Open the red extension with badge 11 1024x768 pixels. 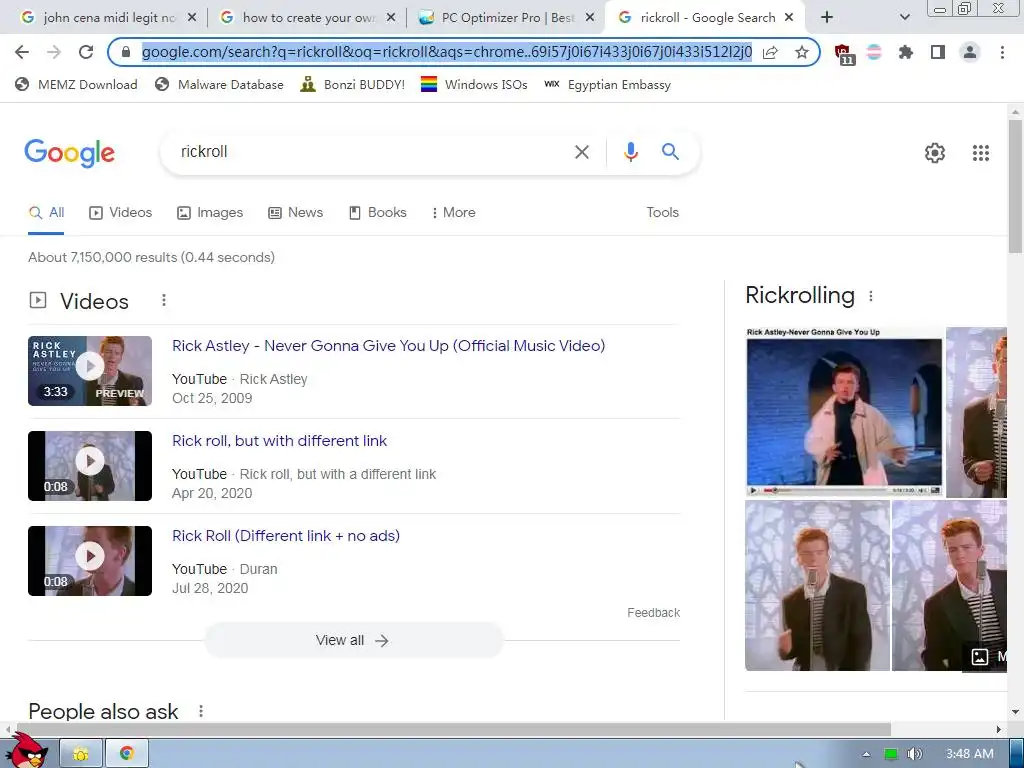pyautogui.click(x=844, y=54)
